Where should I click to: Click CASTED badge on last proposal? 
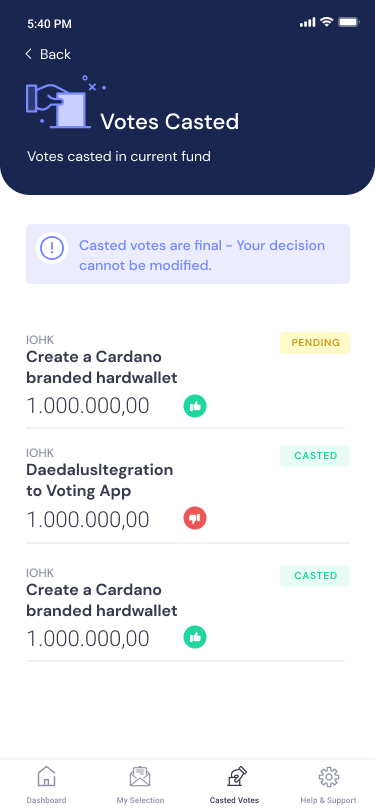pyautogui.click(x=315, y=576)
